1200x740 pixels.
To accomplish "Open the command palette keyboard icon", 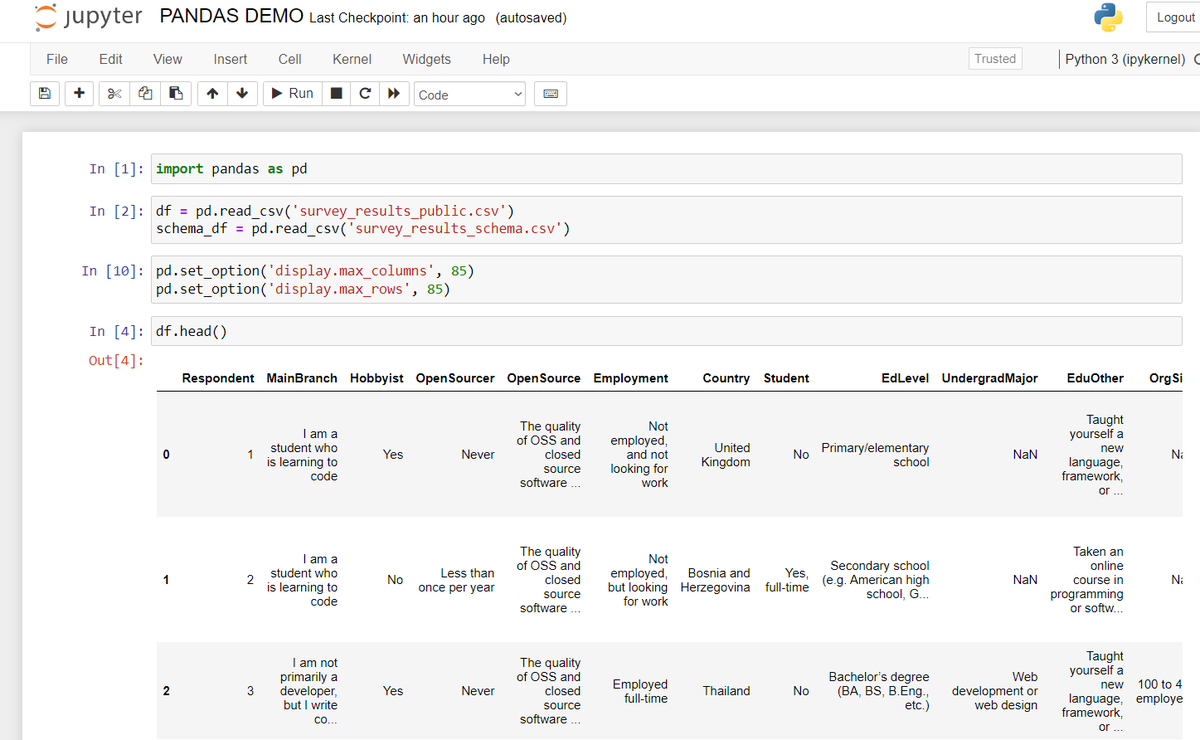I will coord(550,94).
